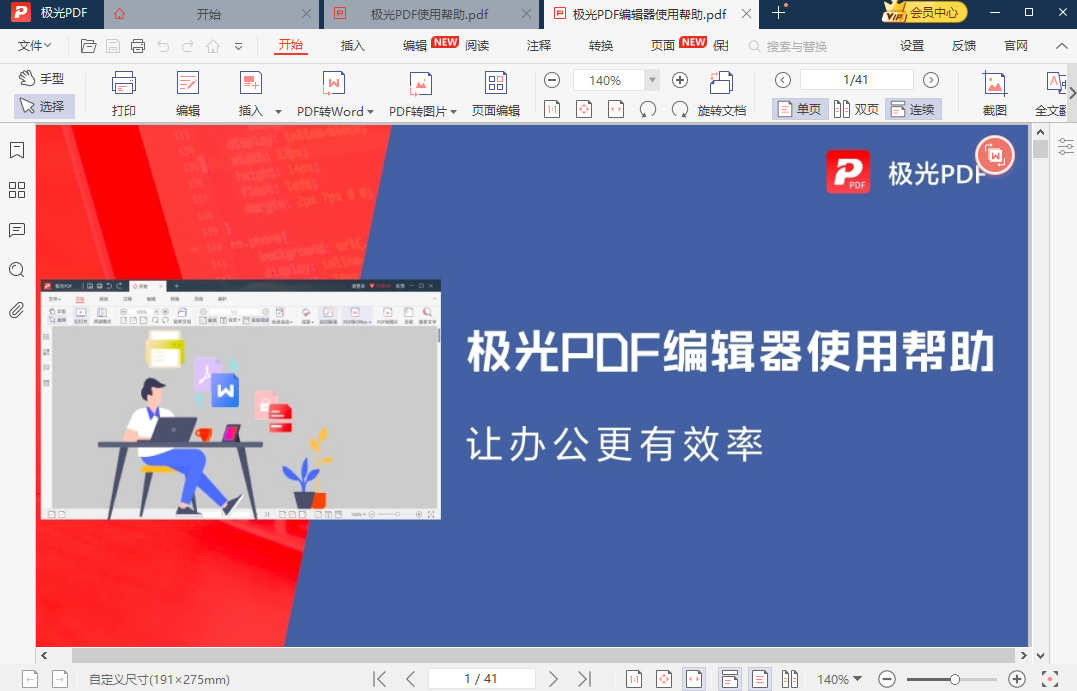Open Page Edit (页面编辑) tool
Screen dimensions: 1077x691
(496, 93)
